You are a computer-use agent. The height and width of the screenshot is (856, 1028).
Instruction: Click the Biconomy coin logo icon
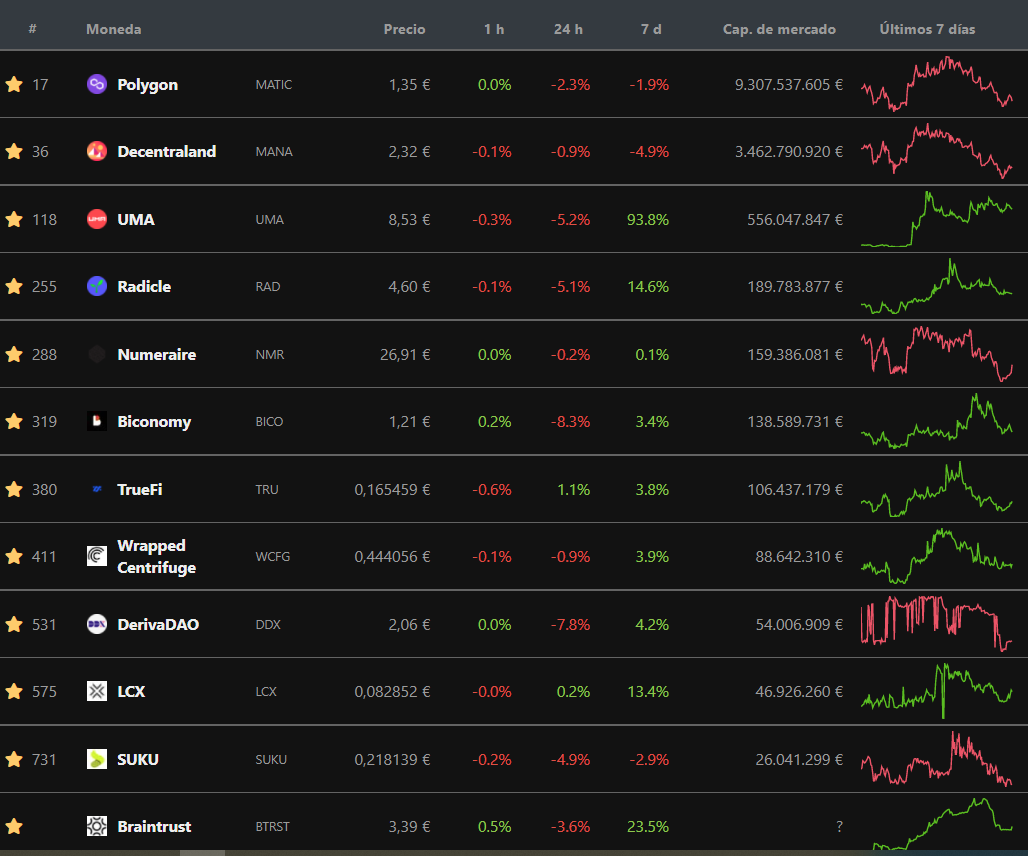97,422
